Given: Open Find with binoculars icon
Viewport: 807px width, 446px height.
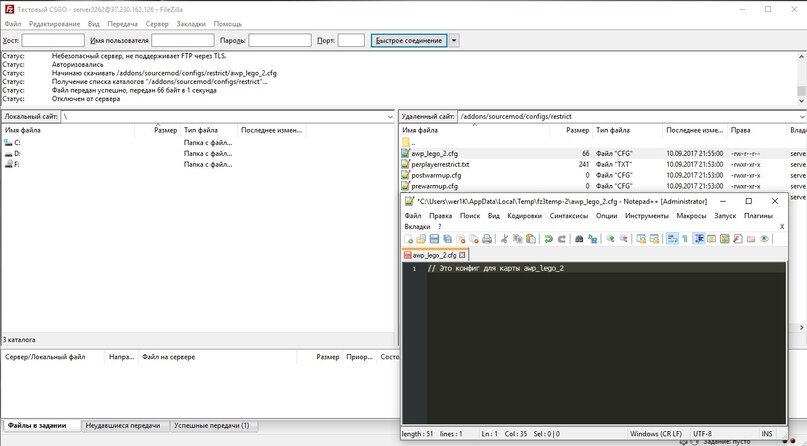Looking at the screenshot, I should click(x=579, y=239).
